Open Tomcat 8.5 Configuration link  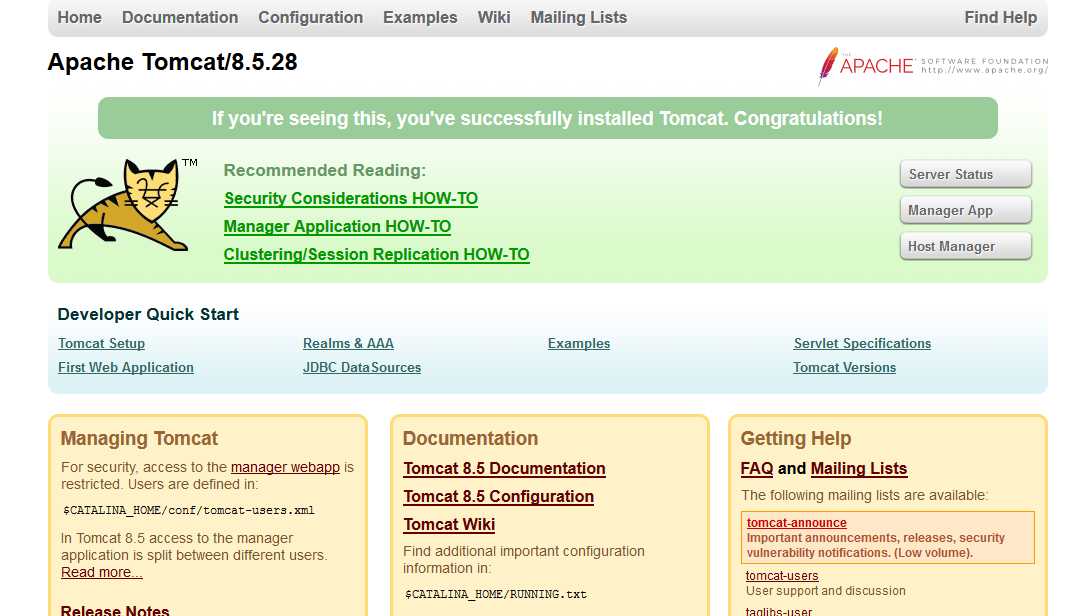(x=499, y=496)
